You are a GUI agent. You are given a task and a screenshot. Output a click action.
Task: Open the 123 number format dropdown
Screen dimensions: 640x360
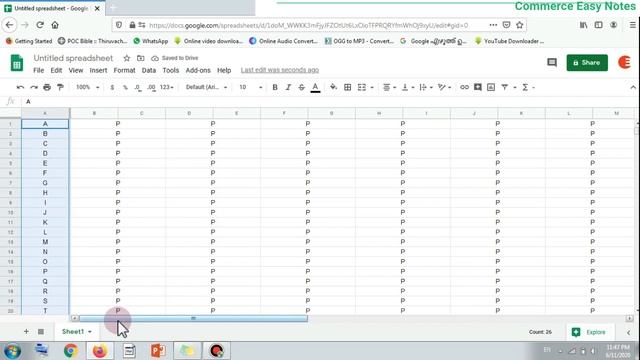pyautogui.click(x=167, y=87)
